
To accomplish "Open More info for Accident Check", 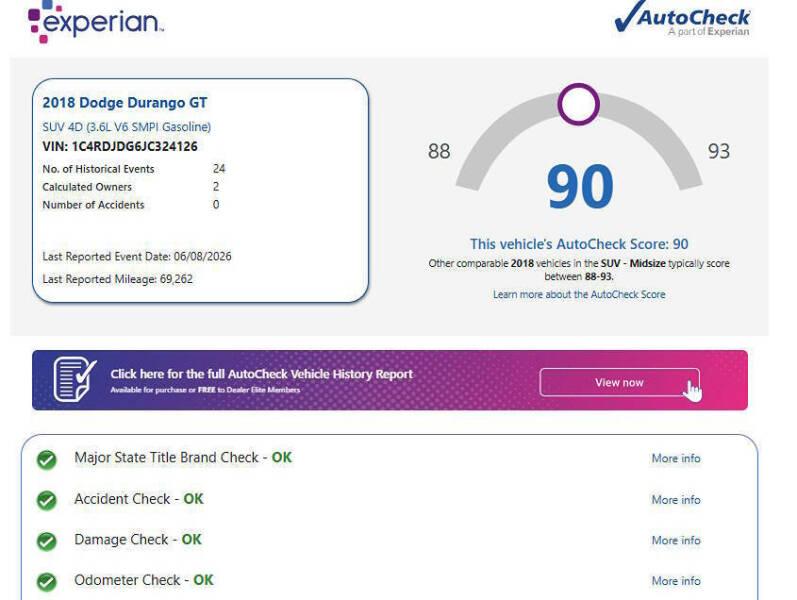I will tap(676, 500).
